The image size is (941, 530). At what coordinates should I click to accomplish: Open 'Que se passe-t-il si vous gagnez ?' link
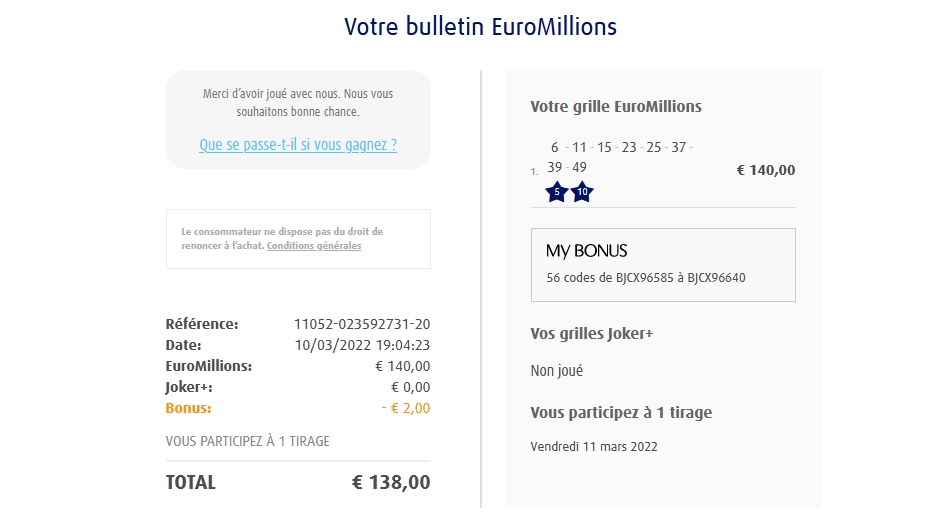[298, 145]
